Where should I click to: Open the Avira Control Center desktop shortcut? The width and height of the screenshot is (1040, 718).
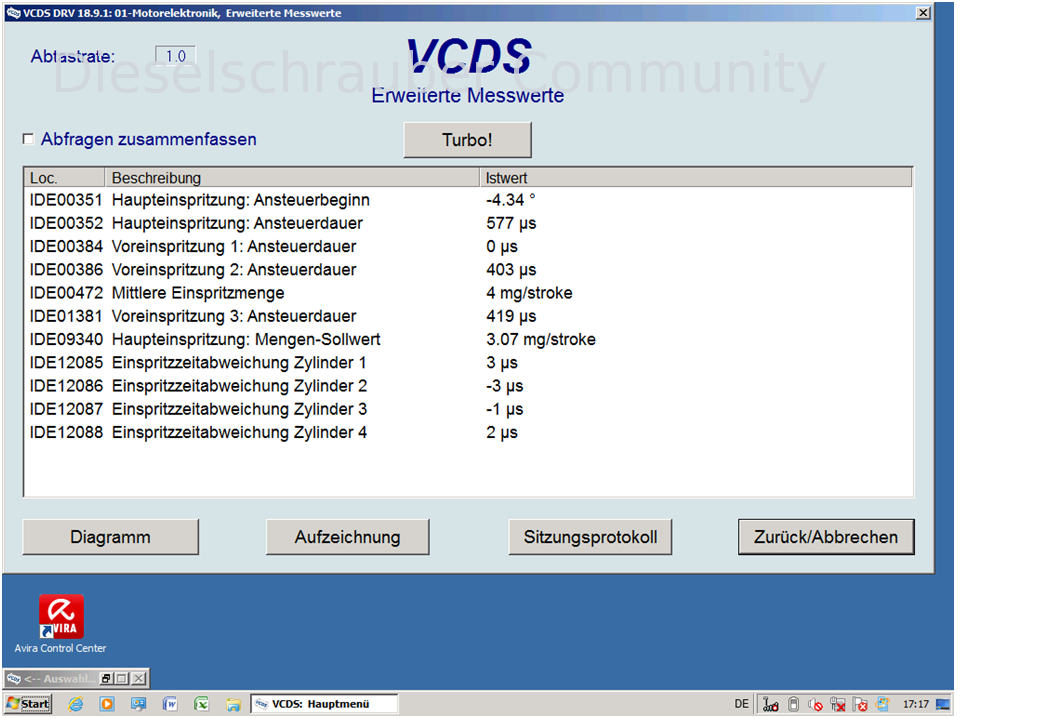pyautogui.click(x=60, y=624)
